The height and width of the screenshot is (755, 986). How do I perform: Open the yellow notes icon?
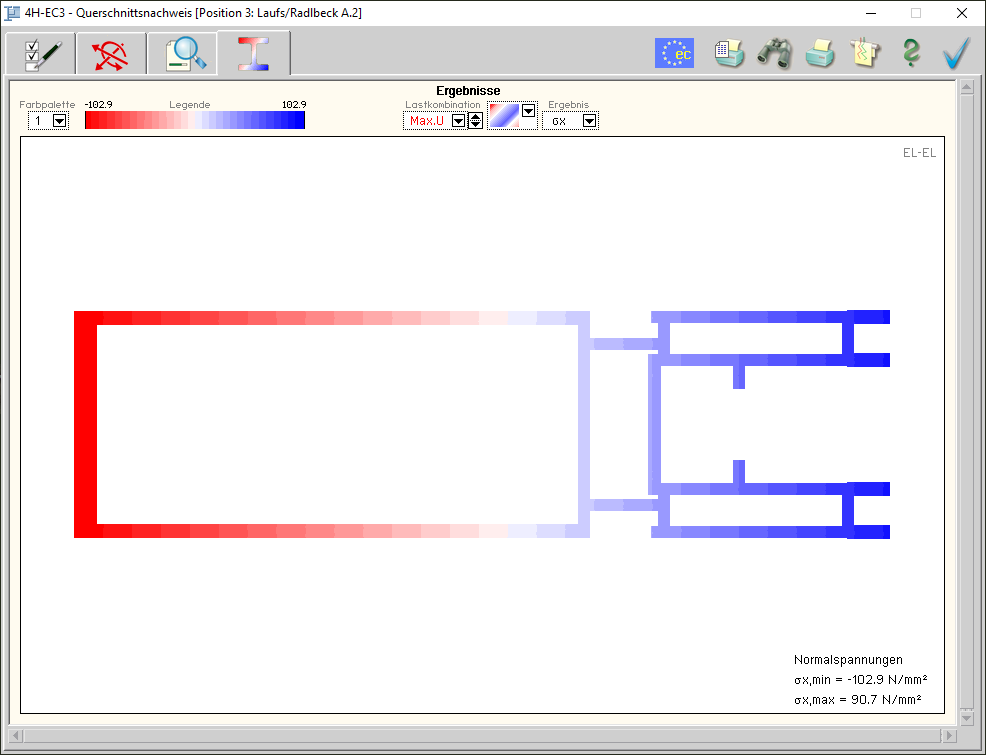pyautogui.click(x=864, y=53)
